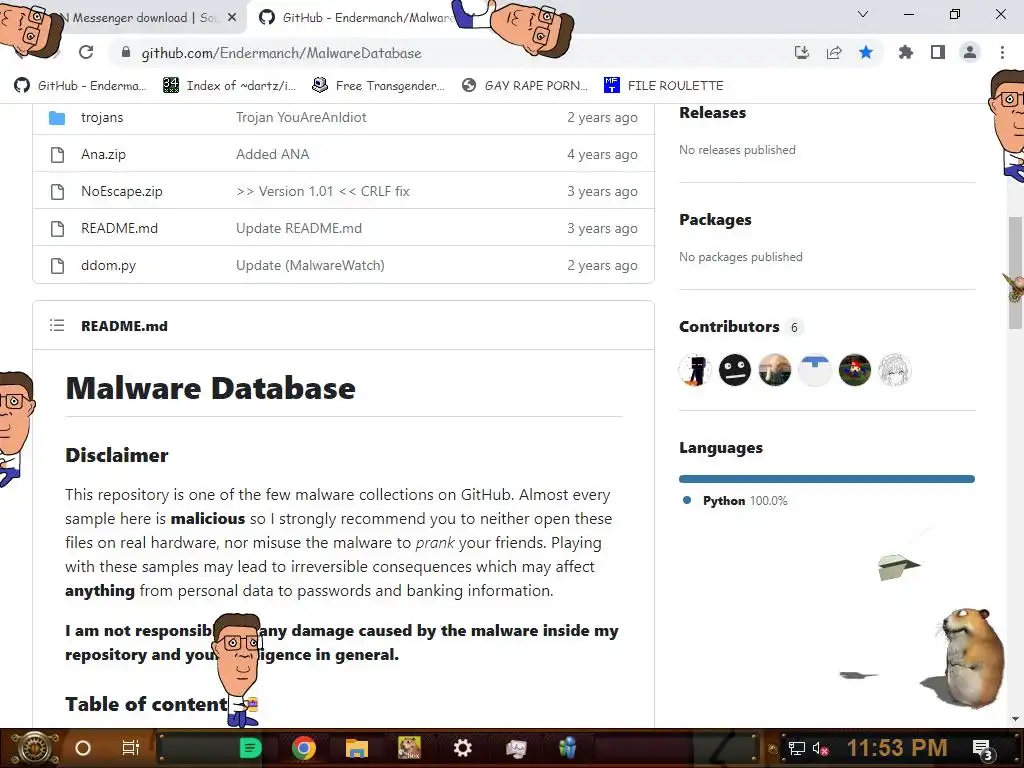Open the sketch-drawing contributor avatar
Screen dimensions: 1024x768
point(894,370)
